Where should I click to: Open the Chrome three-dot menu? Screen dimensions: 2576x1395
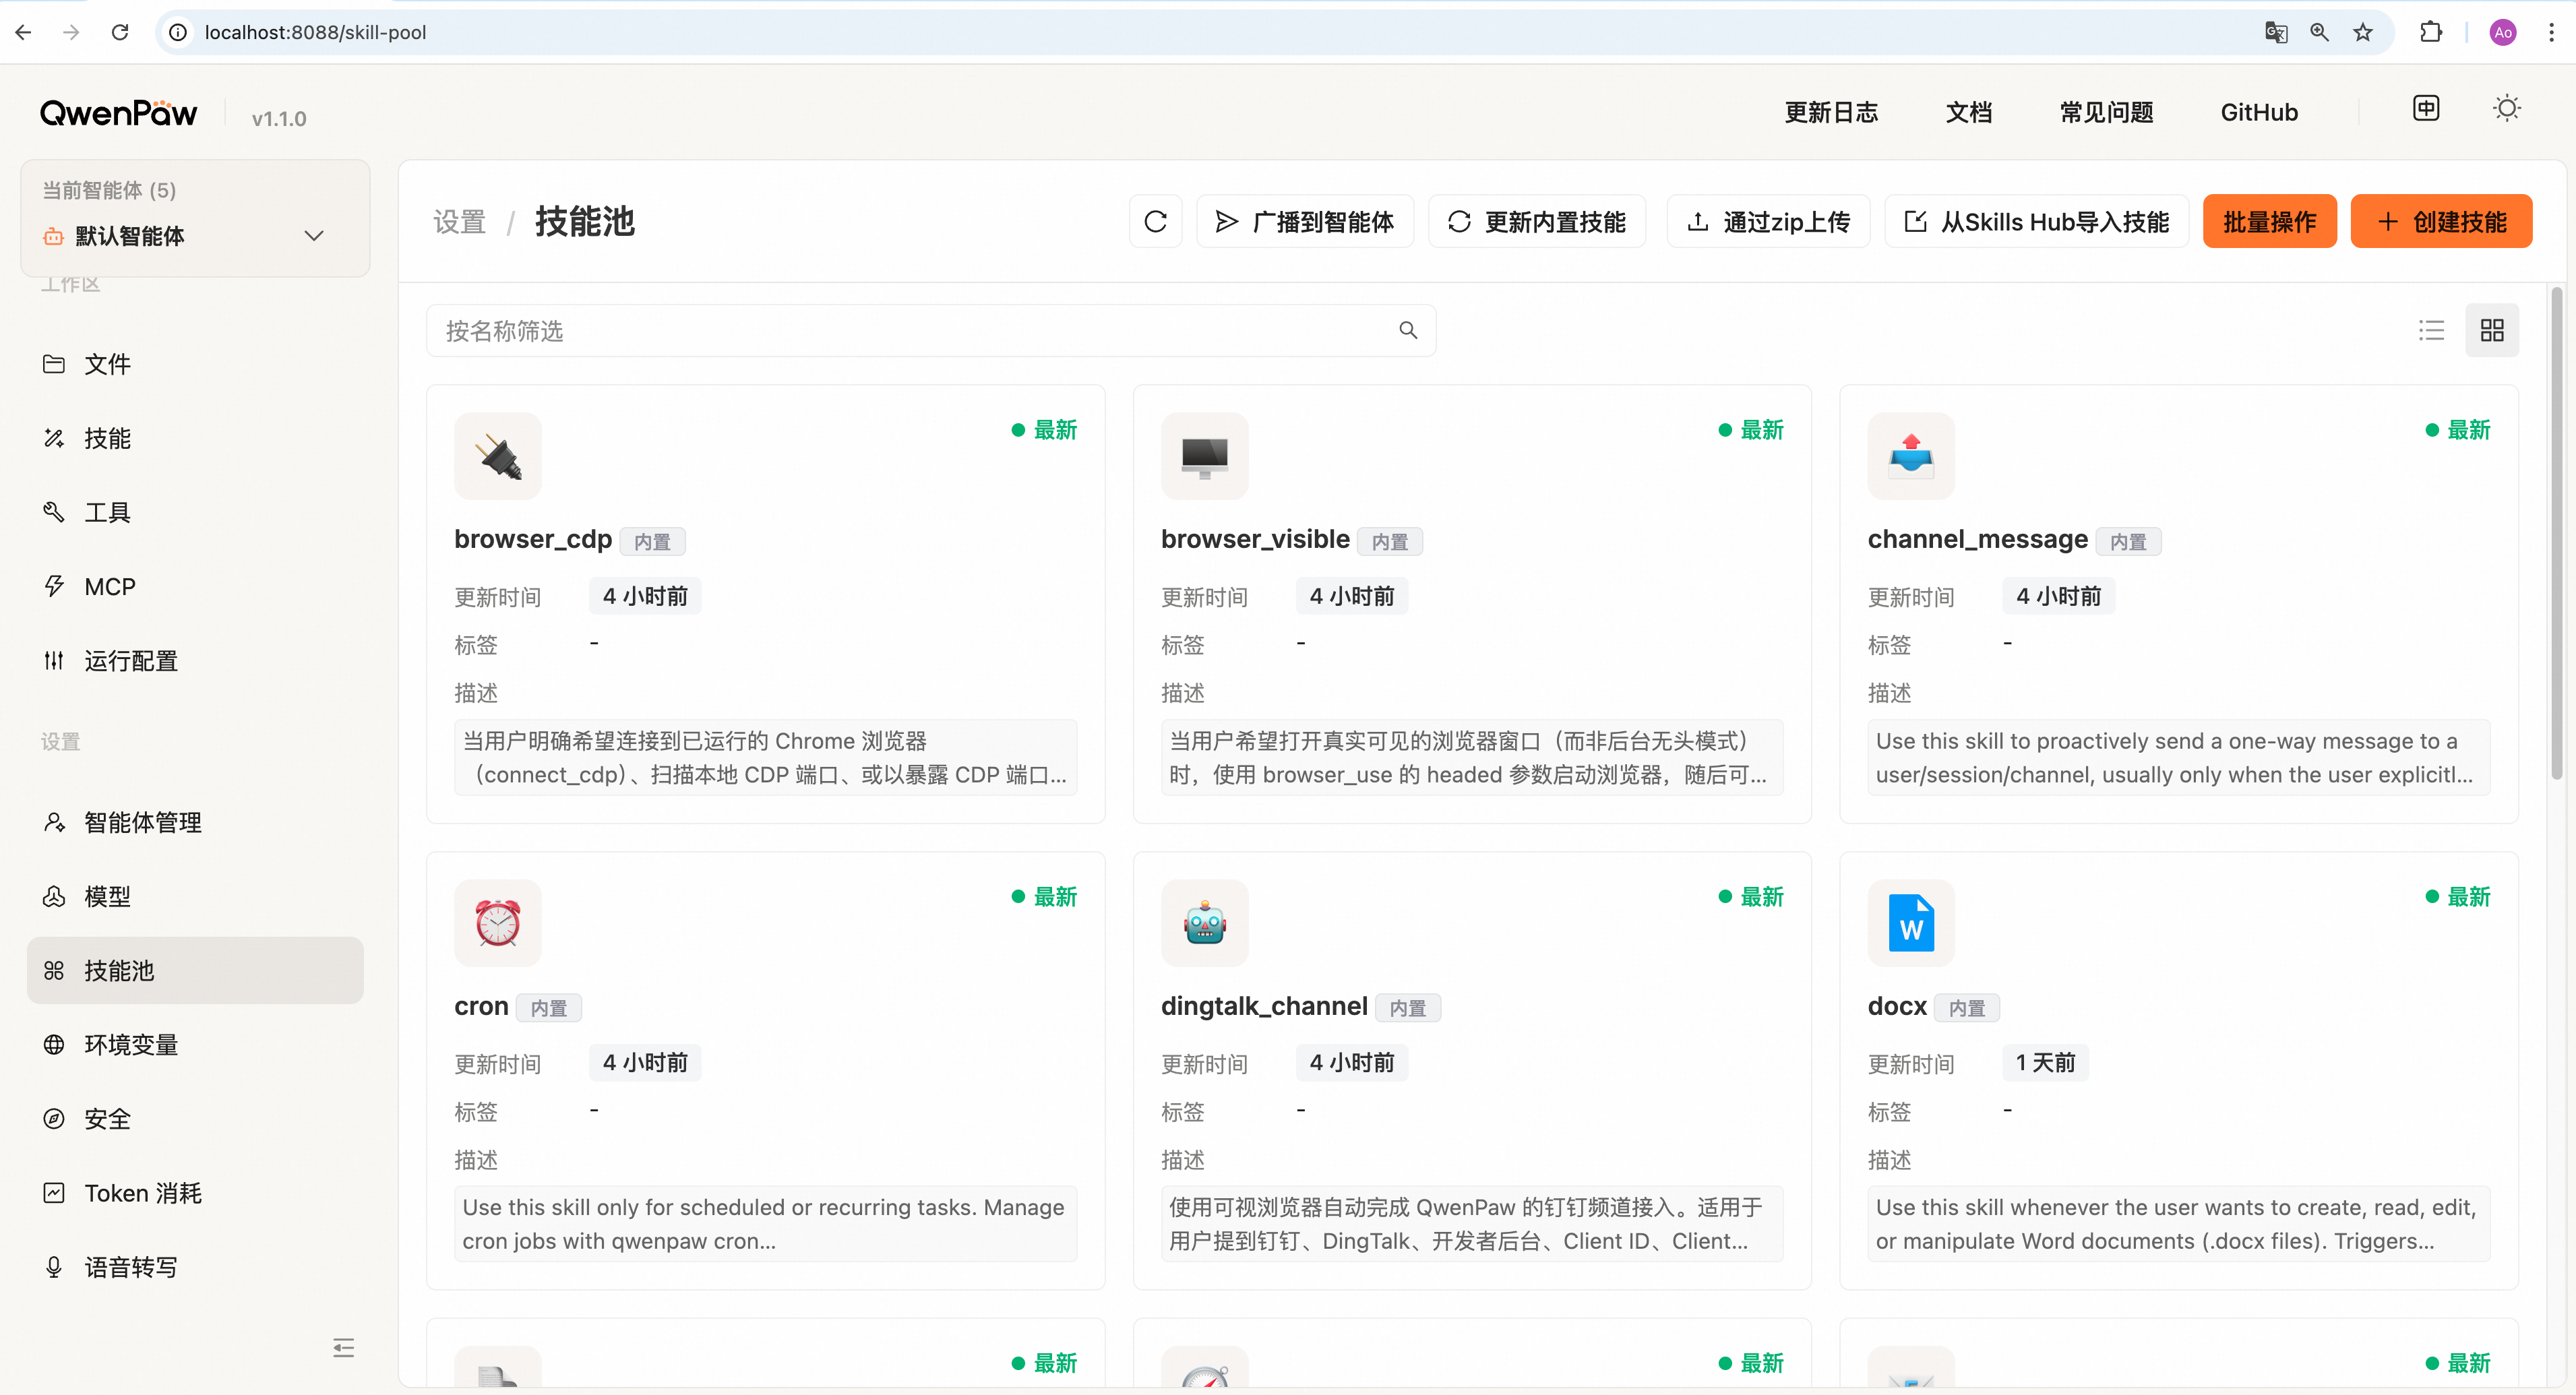tap(2551, 32)
